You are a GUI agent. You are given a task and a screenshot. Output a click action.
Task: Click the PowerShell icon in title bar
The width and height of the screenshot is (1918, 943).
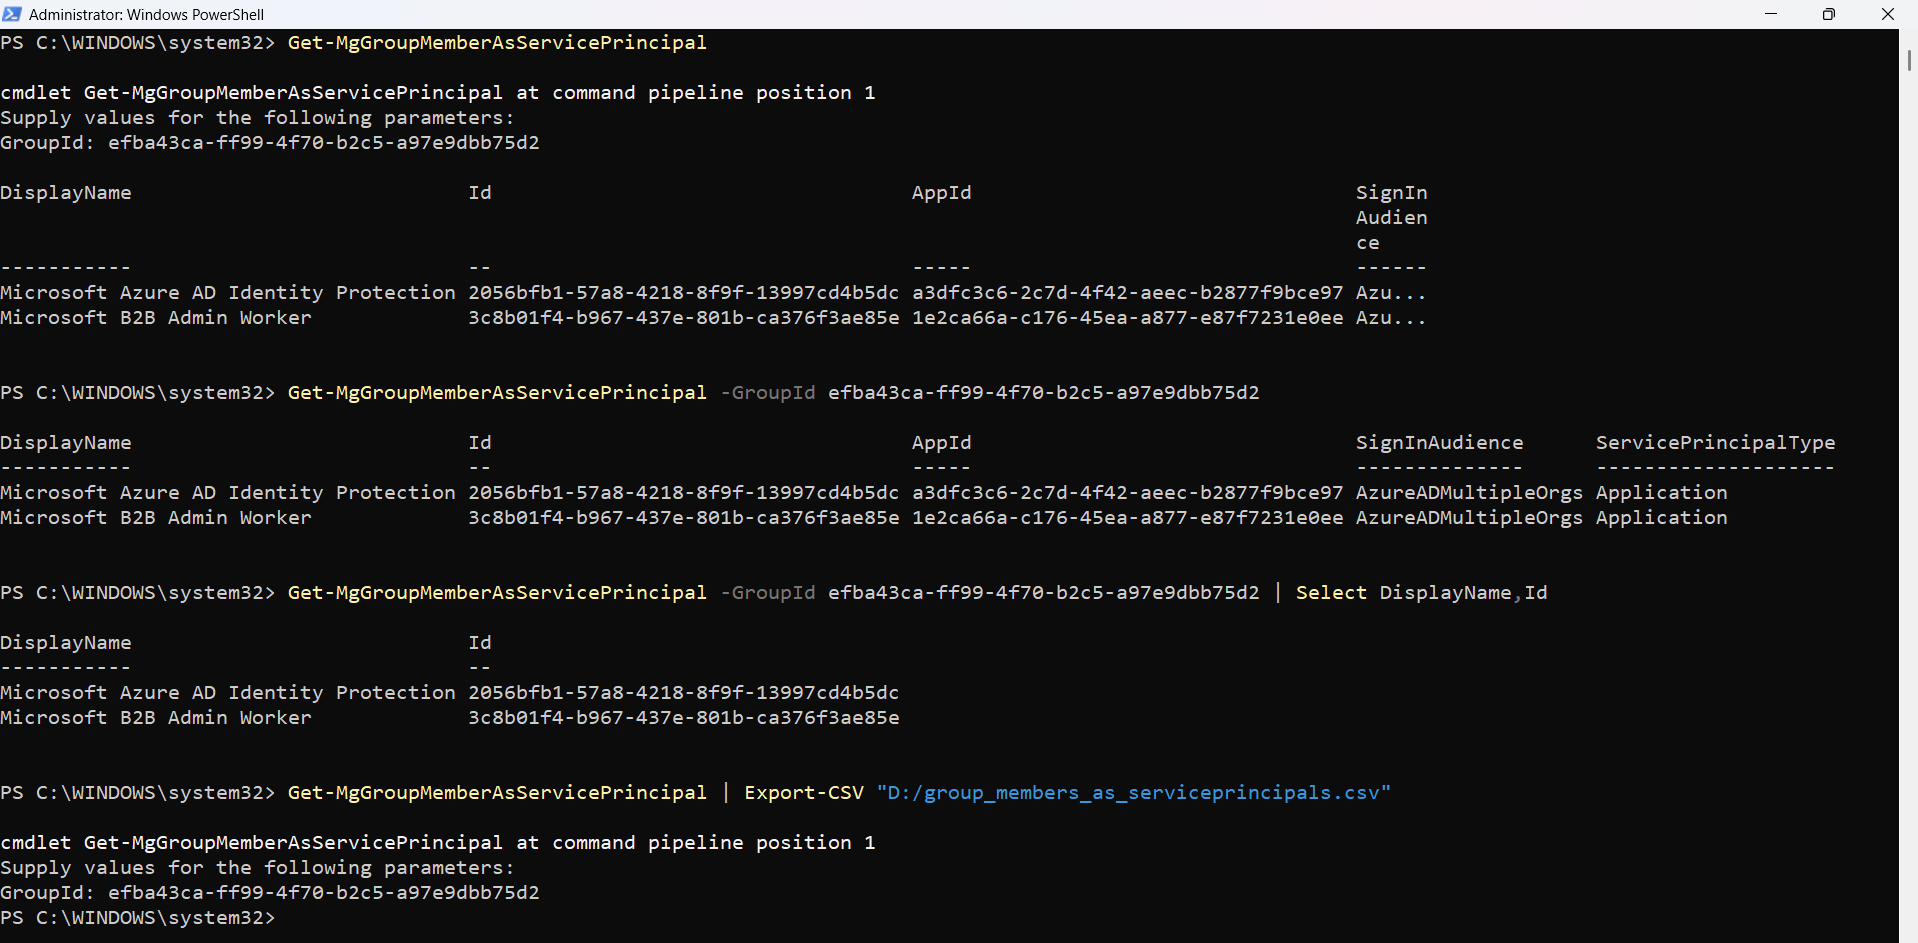coord(12,14)
